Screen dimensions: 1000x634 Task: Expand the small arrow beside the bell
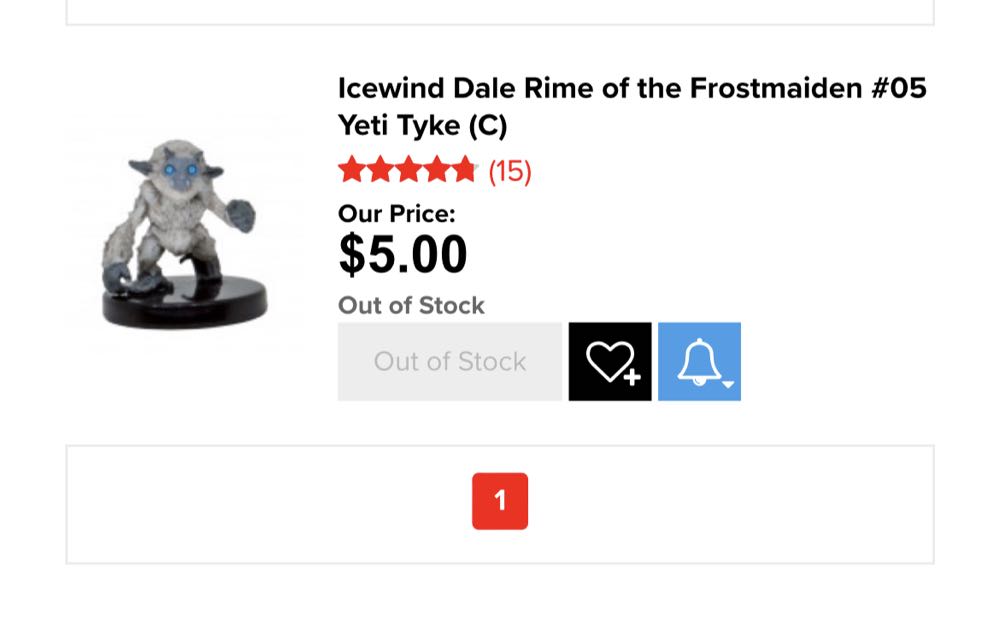click(728, 384)
